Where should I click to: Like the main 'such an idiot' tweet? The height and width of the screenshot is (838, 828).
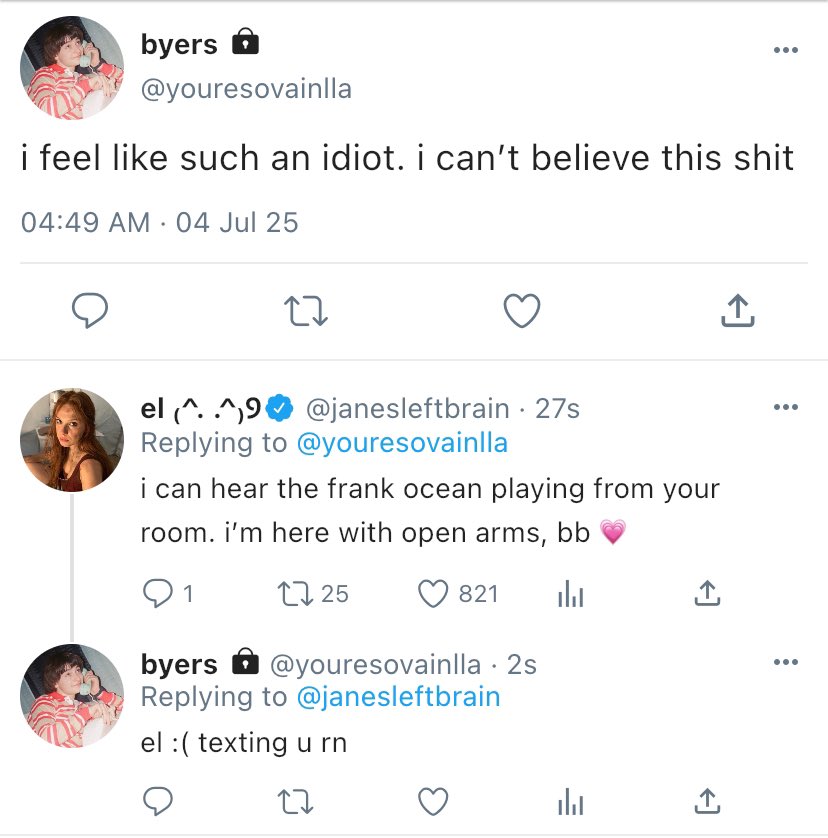coord(521,312)
